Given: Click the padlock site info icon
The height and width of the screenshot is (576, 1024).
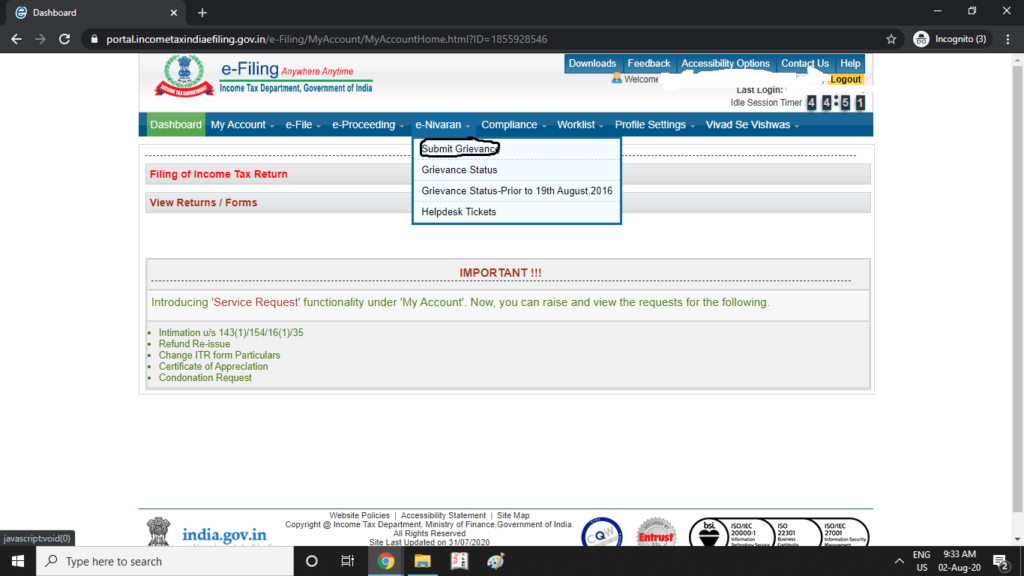Looking at the screenshot, I should 94,39.
